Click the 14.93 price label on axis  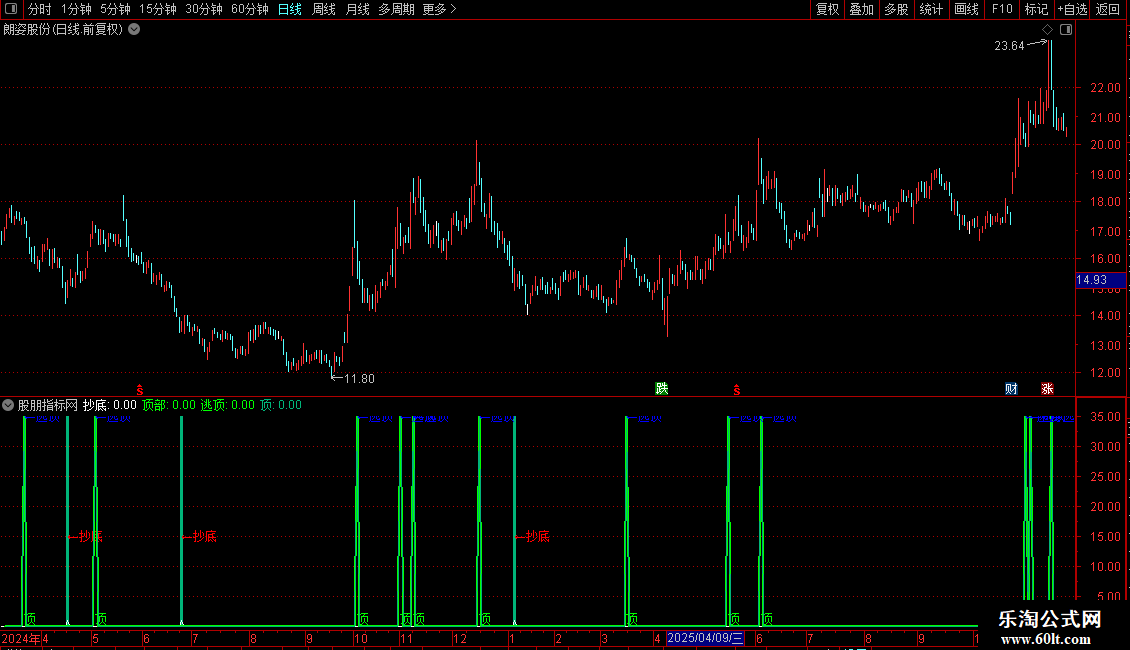click(x=1100, y=280)
